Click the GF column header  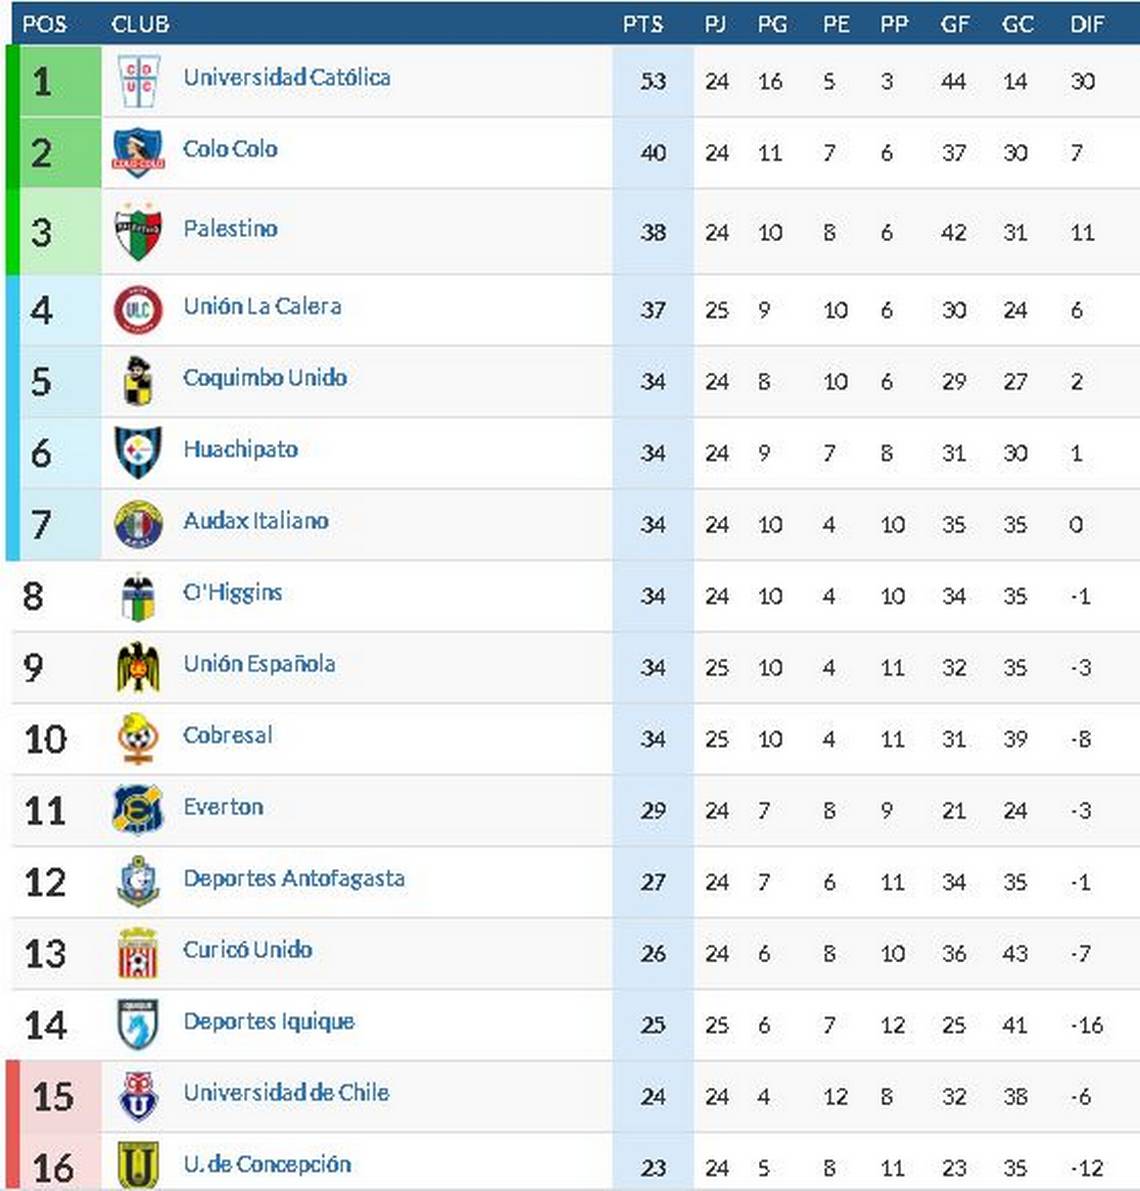955,24
